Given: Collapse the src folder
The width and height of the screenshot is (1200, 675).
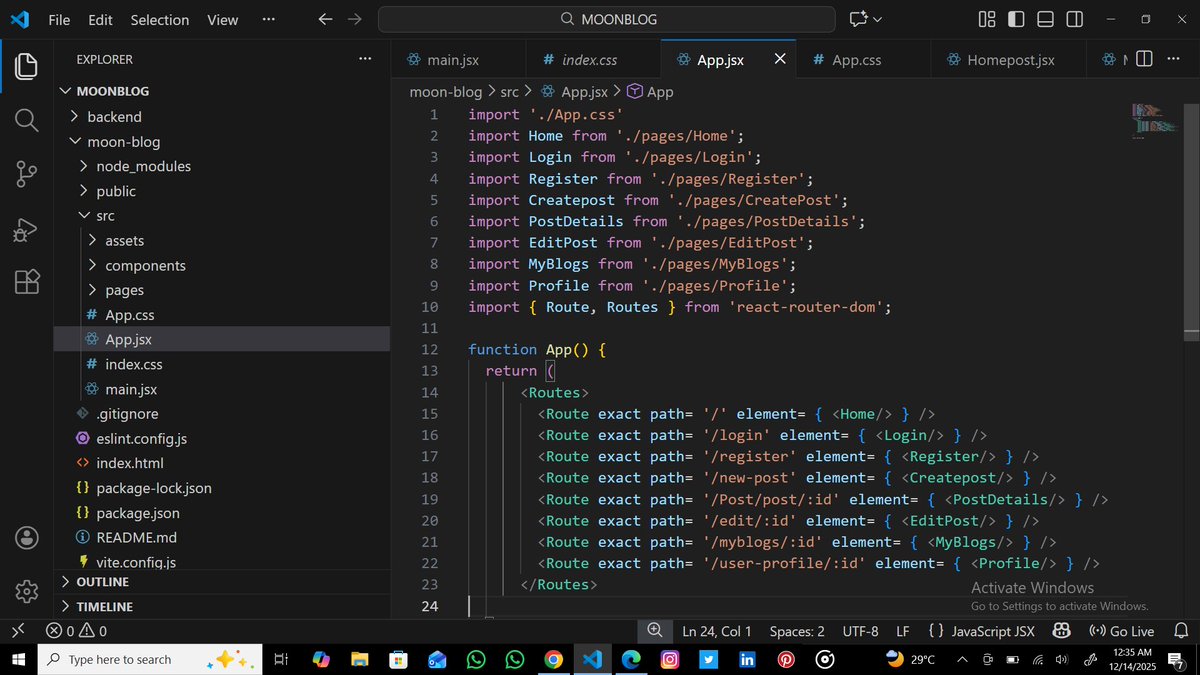Looking at the screenshot, I should (x=222, y=215).
